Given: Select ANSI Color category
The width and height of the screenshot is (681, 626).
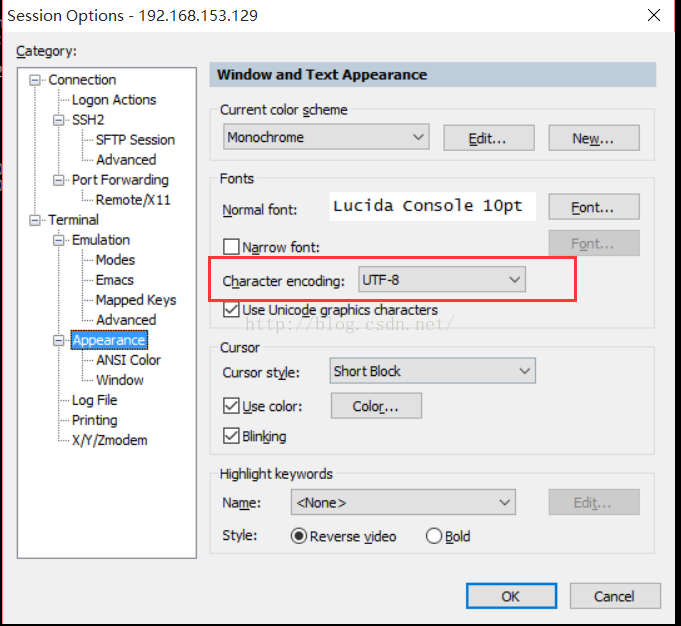Looking at the screenshot, I should point(128,360).
